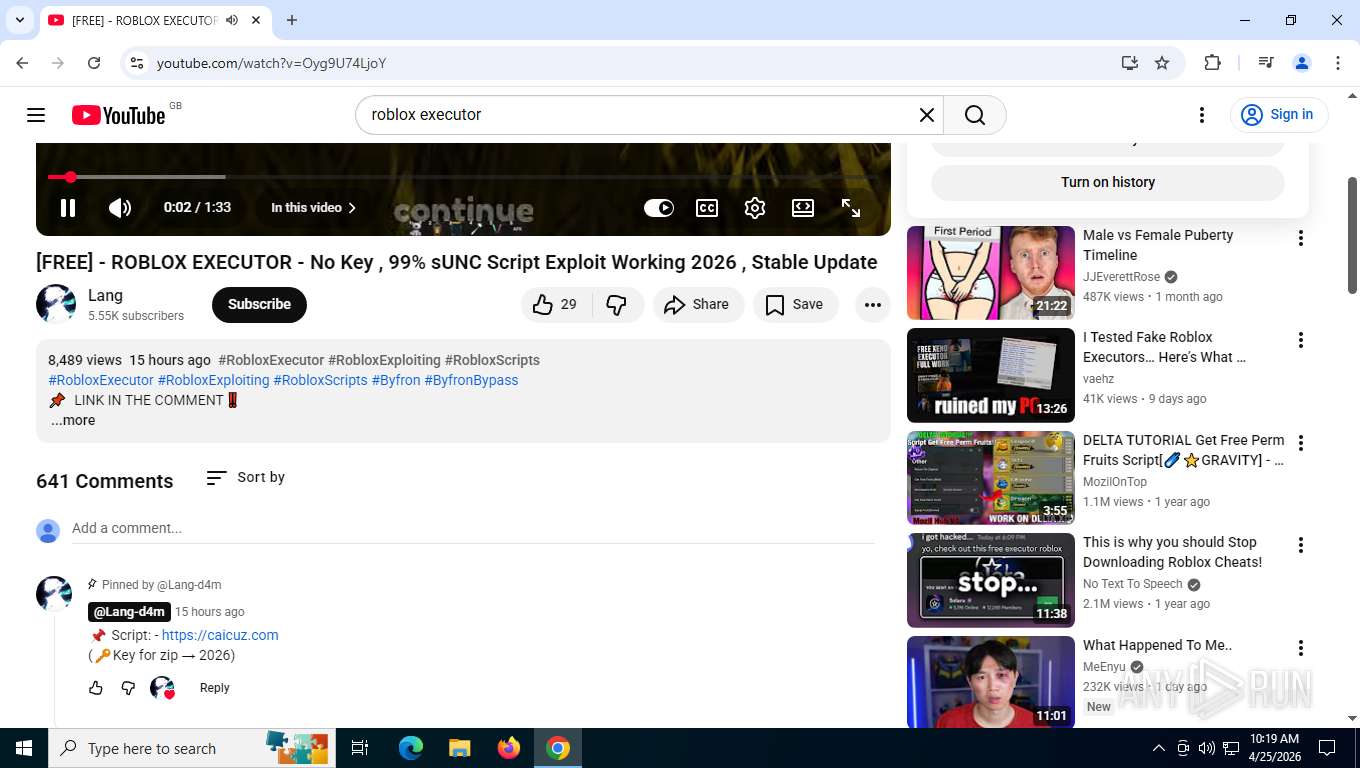Open Lang channel avatar
Image resolution: width=1360 pixels, height=768 pixels.
pos(56,304)
